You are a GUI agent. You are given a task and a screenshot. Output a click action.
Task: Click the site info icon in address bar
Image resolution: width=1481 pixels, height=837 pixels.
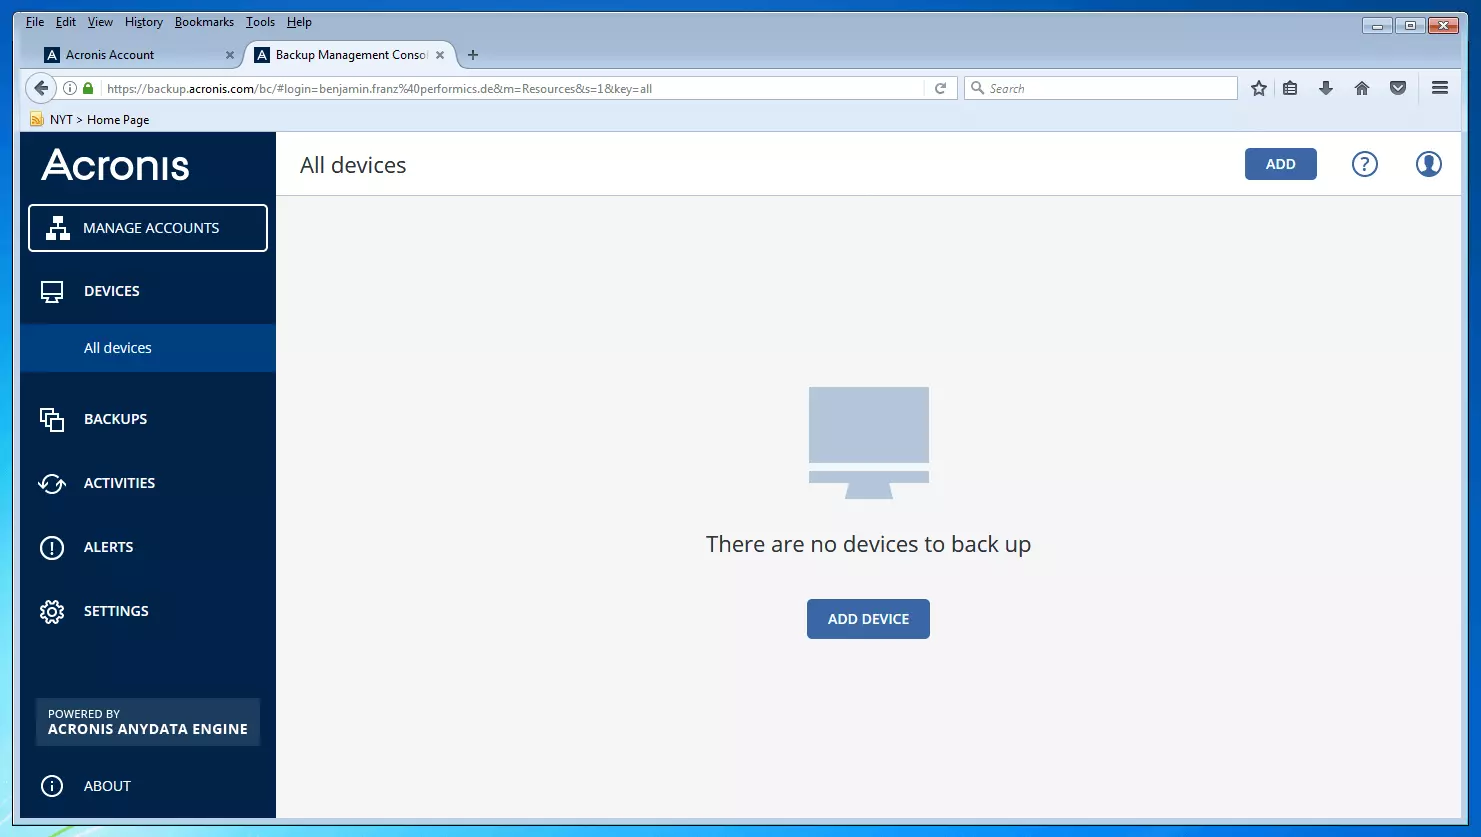pos(70,88)
